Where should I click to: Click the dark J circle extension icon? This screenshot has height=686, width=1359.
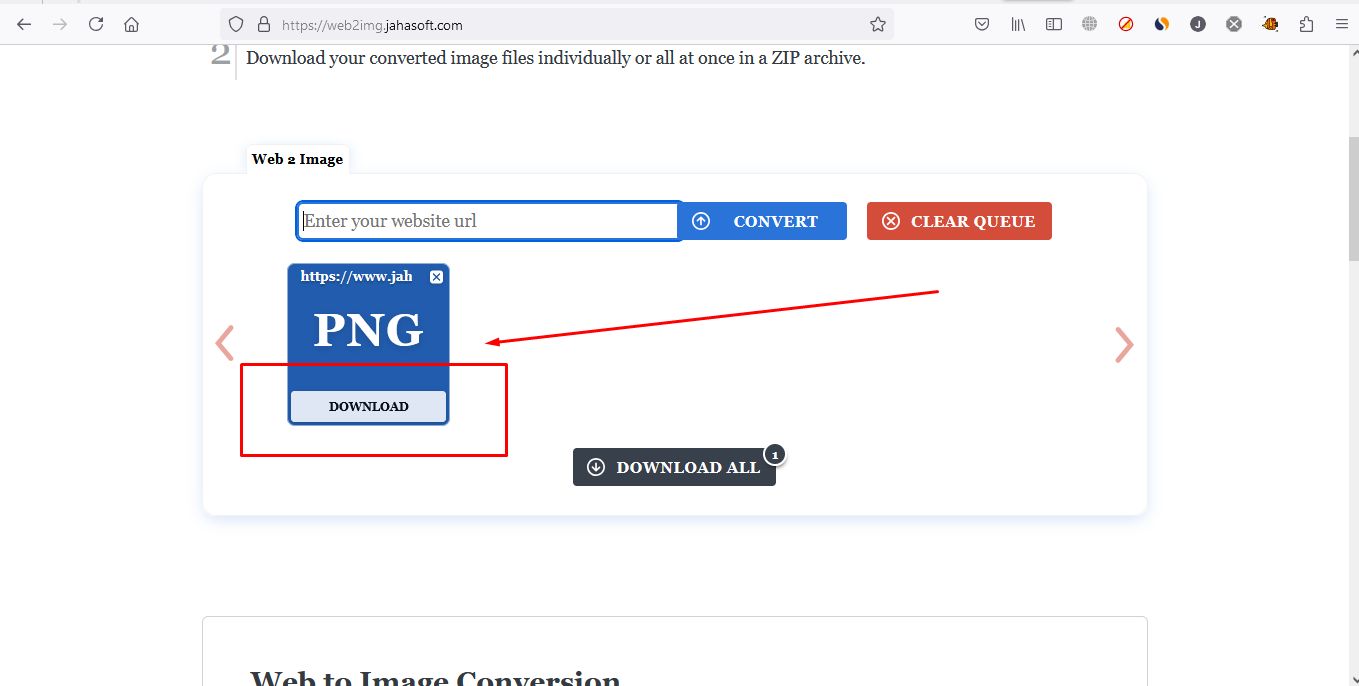(1198, 24)
